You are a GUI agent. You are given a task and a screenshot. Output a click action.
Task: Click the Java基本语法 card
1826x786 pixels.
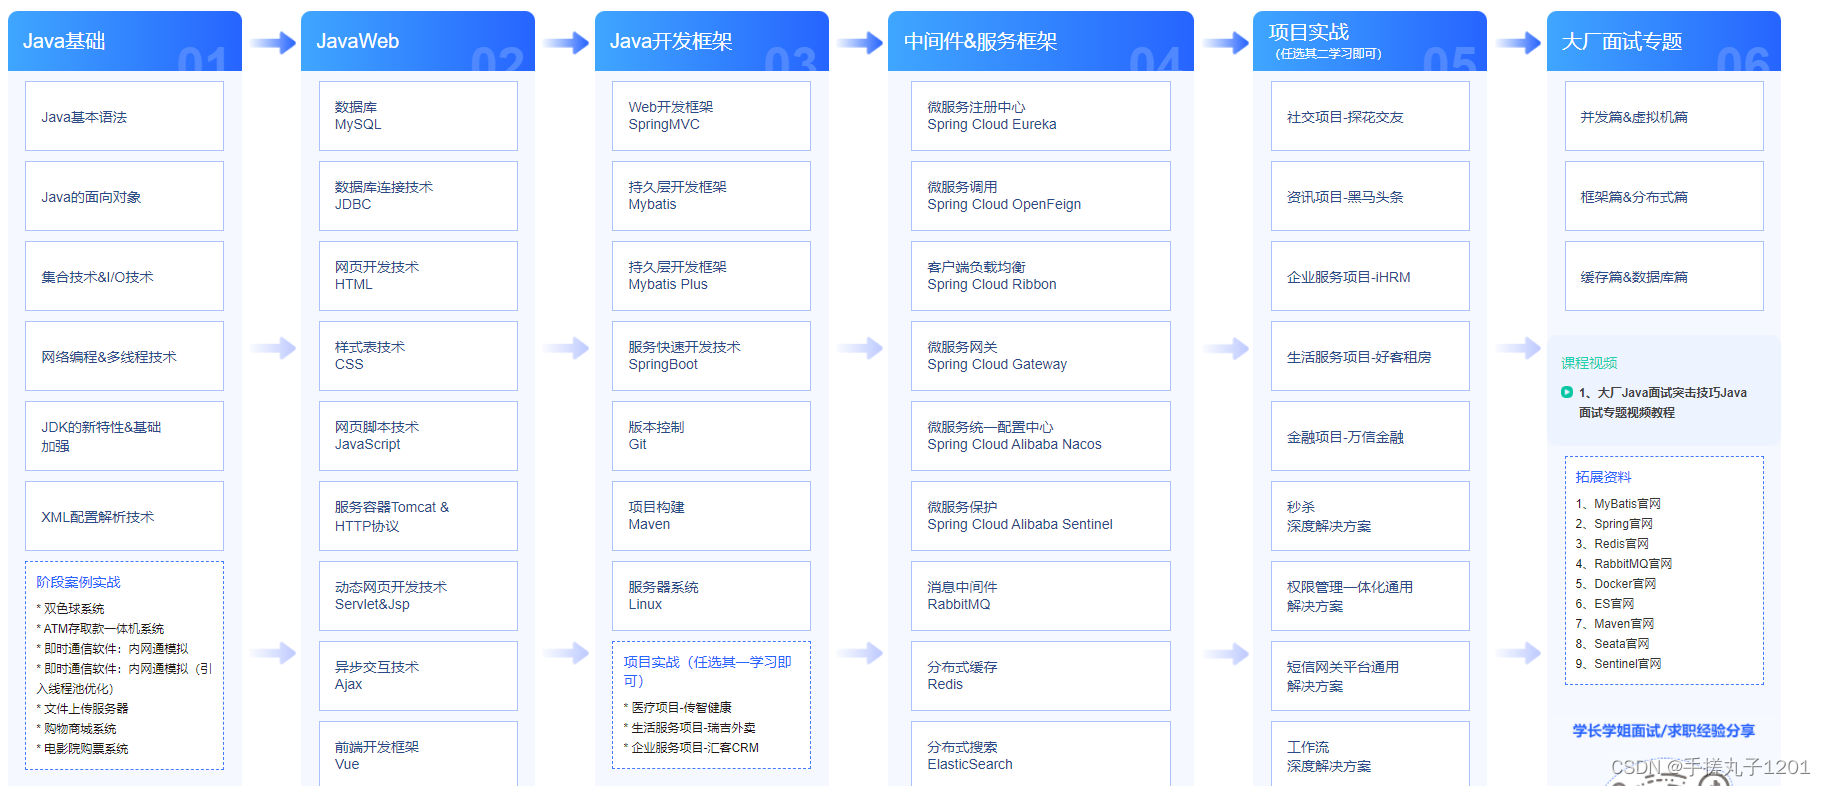[x=125, y=116]
